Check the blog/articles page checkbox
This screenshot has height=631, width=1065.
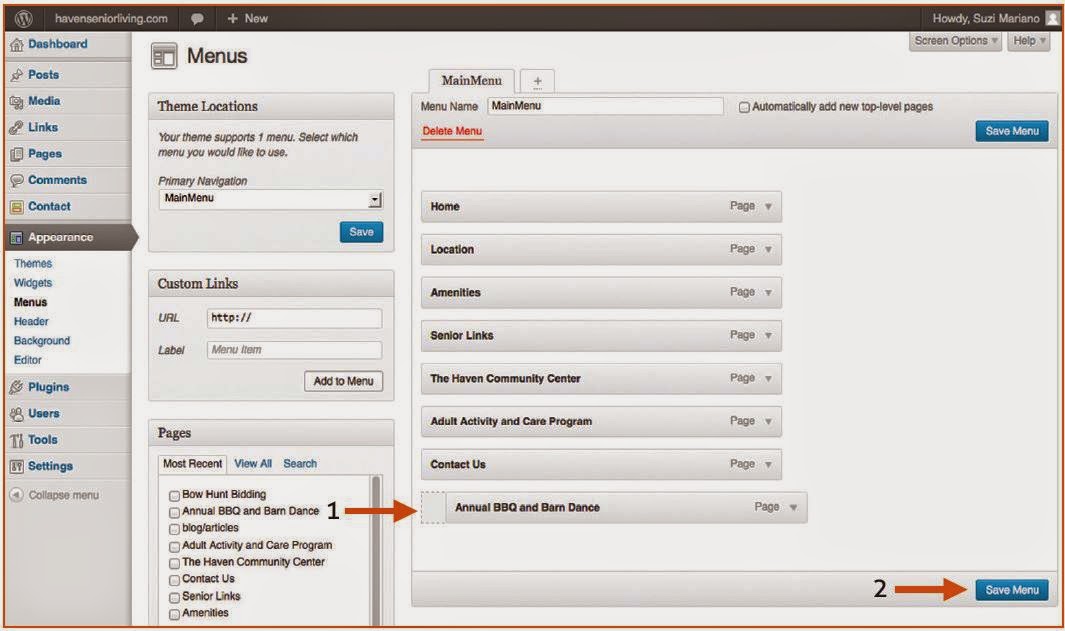point(174,529)
